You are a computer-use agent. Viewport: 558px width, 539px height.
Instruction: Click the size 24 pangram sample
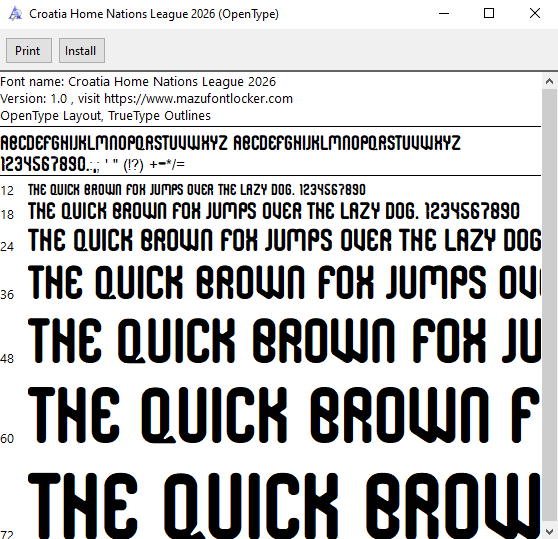click(x=284, y=240)
